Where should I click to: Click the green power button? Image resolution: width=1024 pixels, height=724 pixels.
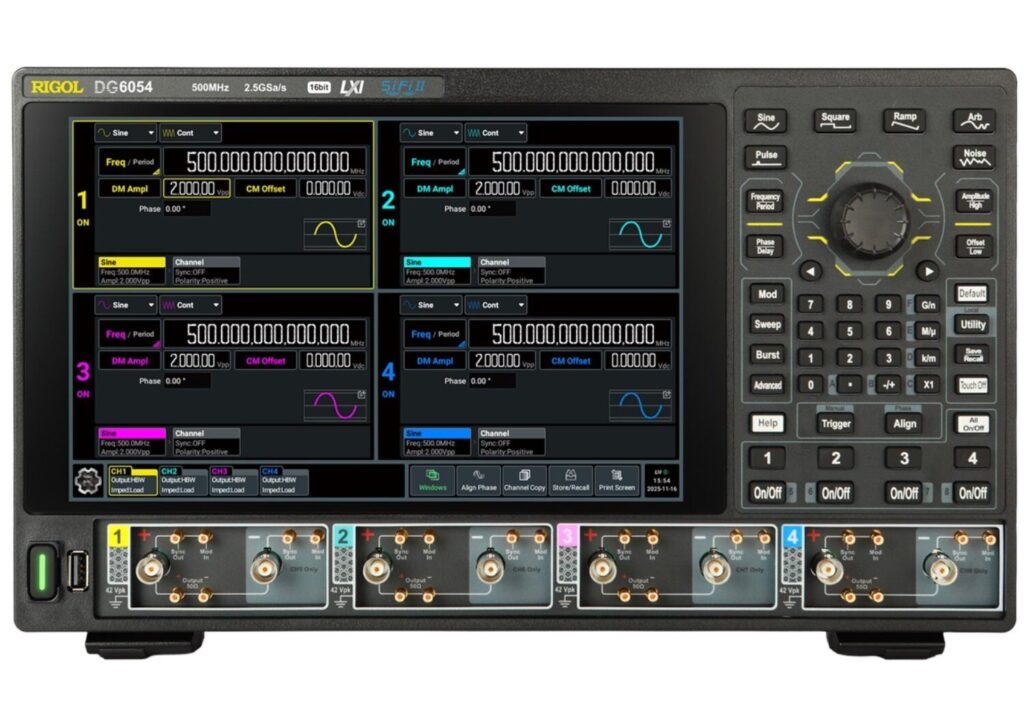point(42,571)
